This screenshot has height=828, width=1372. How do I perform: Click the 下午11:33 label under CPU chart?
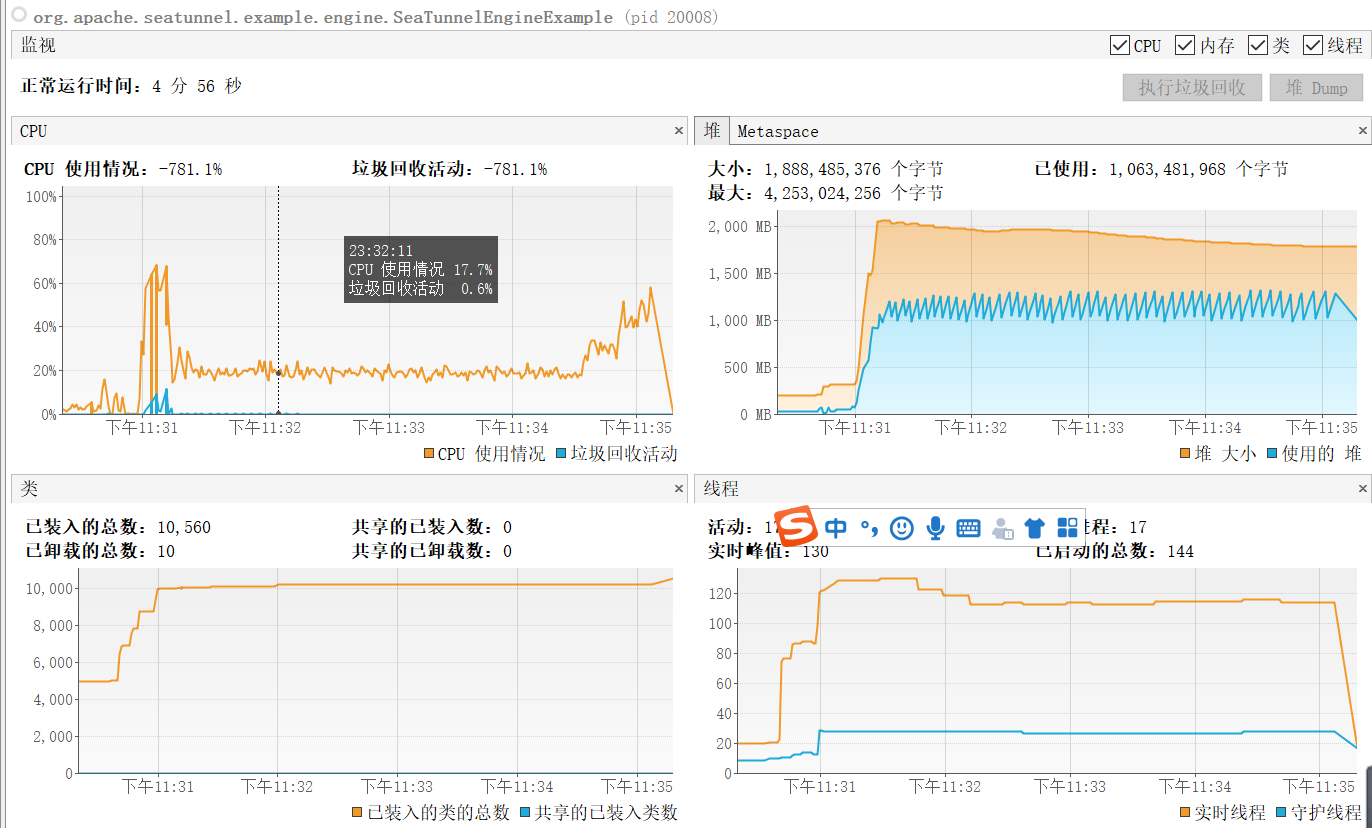(x=389, y=427)
